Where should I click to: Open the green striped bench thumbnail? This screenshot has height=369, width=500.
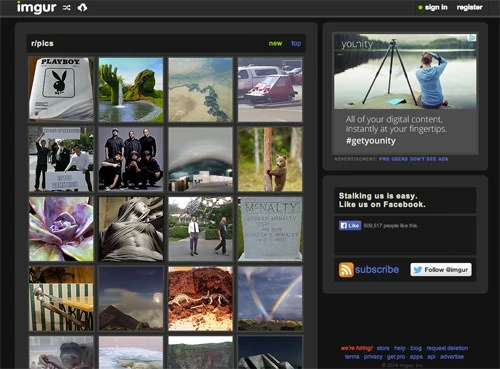(x=61, y=298)
